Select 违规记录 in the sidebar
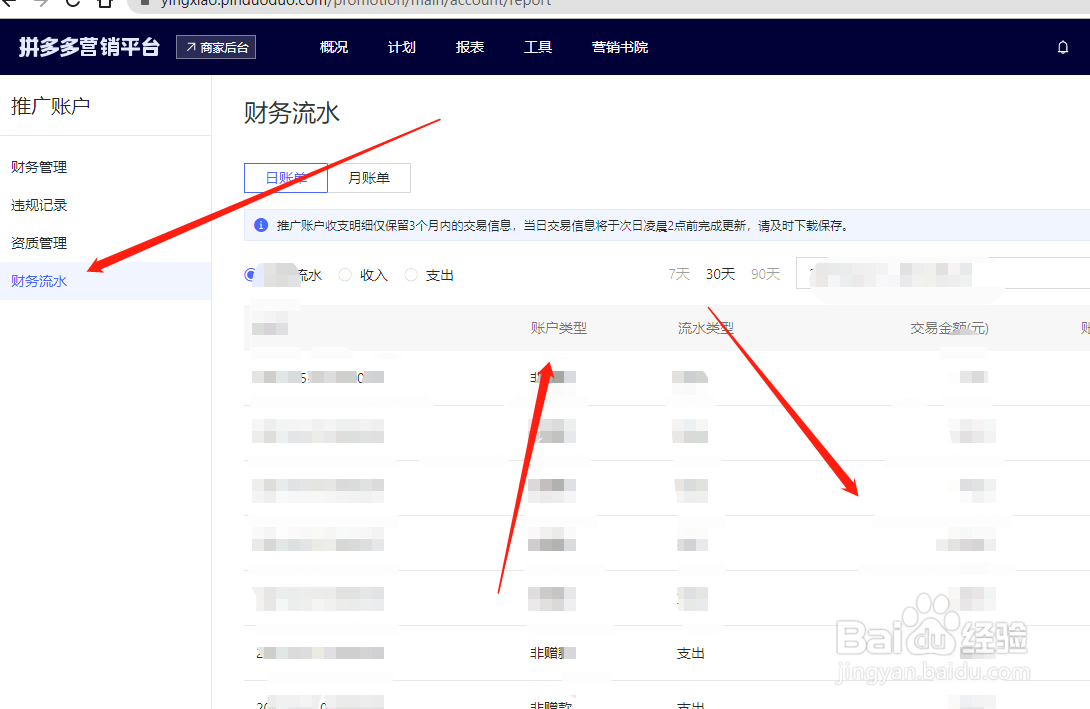1090x709 pixels. 39,205
